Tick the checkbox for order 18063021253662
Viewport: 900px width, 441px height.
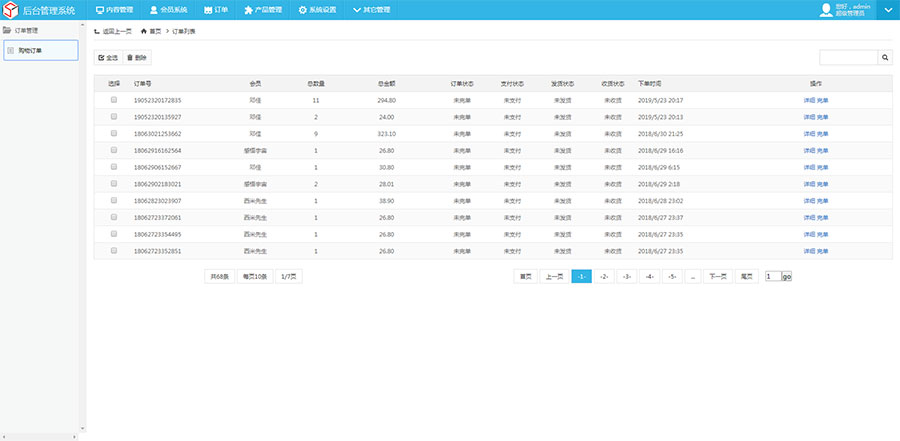tap(113, 133)
